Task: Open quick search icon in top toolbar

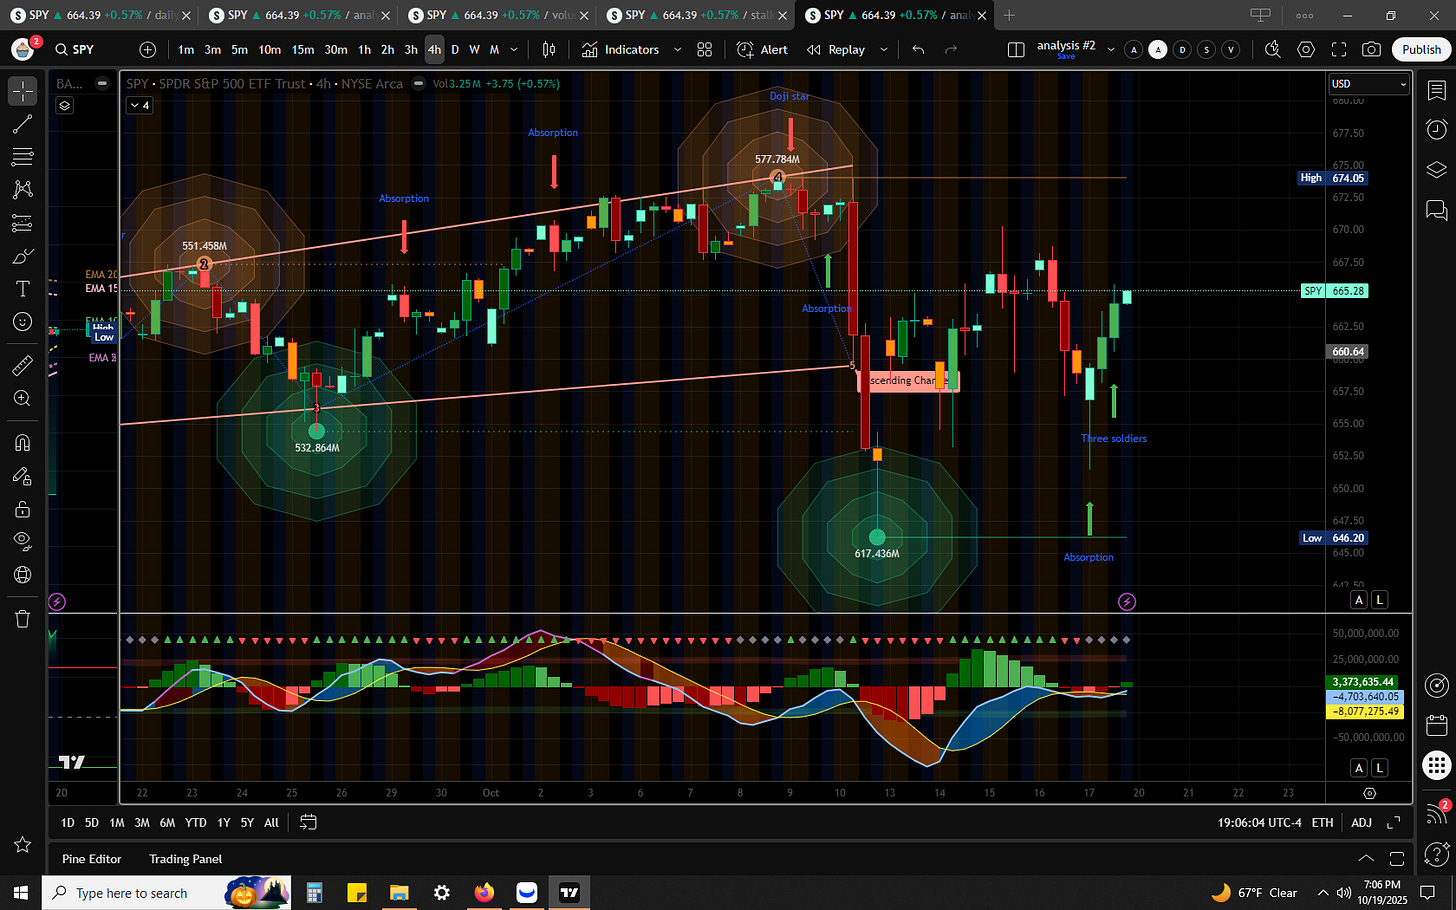Action: (x=1273, y=49)
